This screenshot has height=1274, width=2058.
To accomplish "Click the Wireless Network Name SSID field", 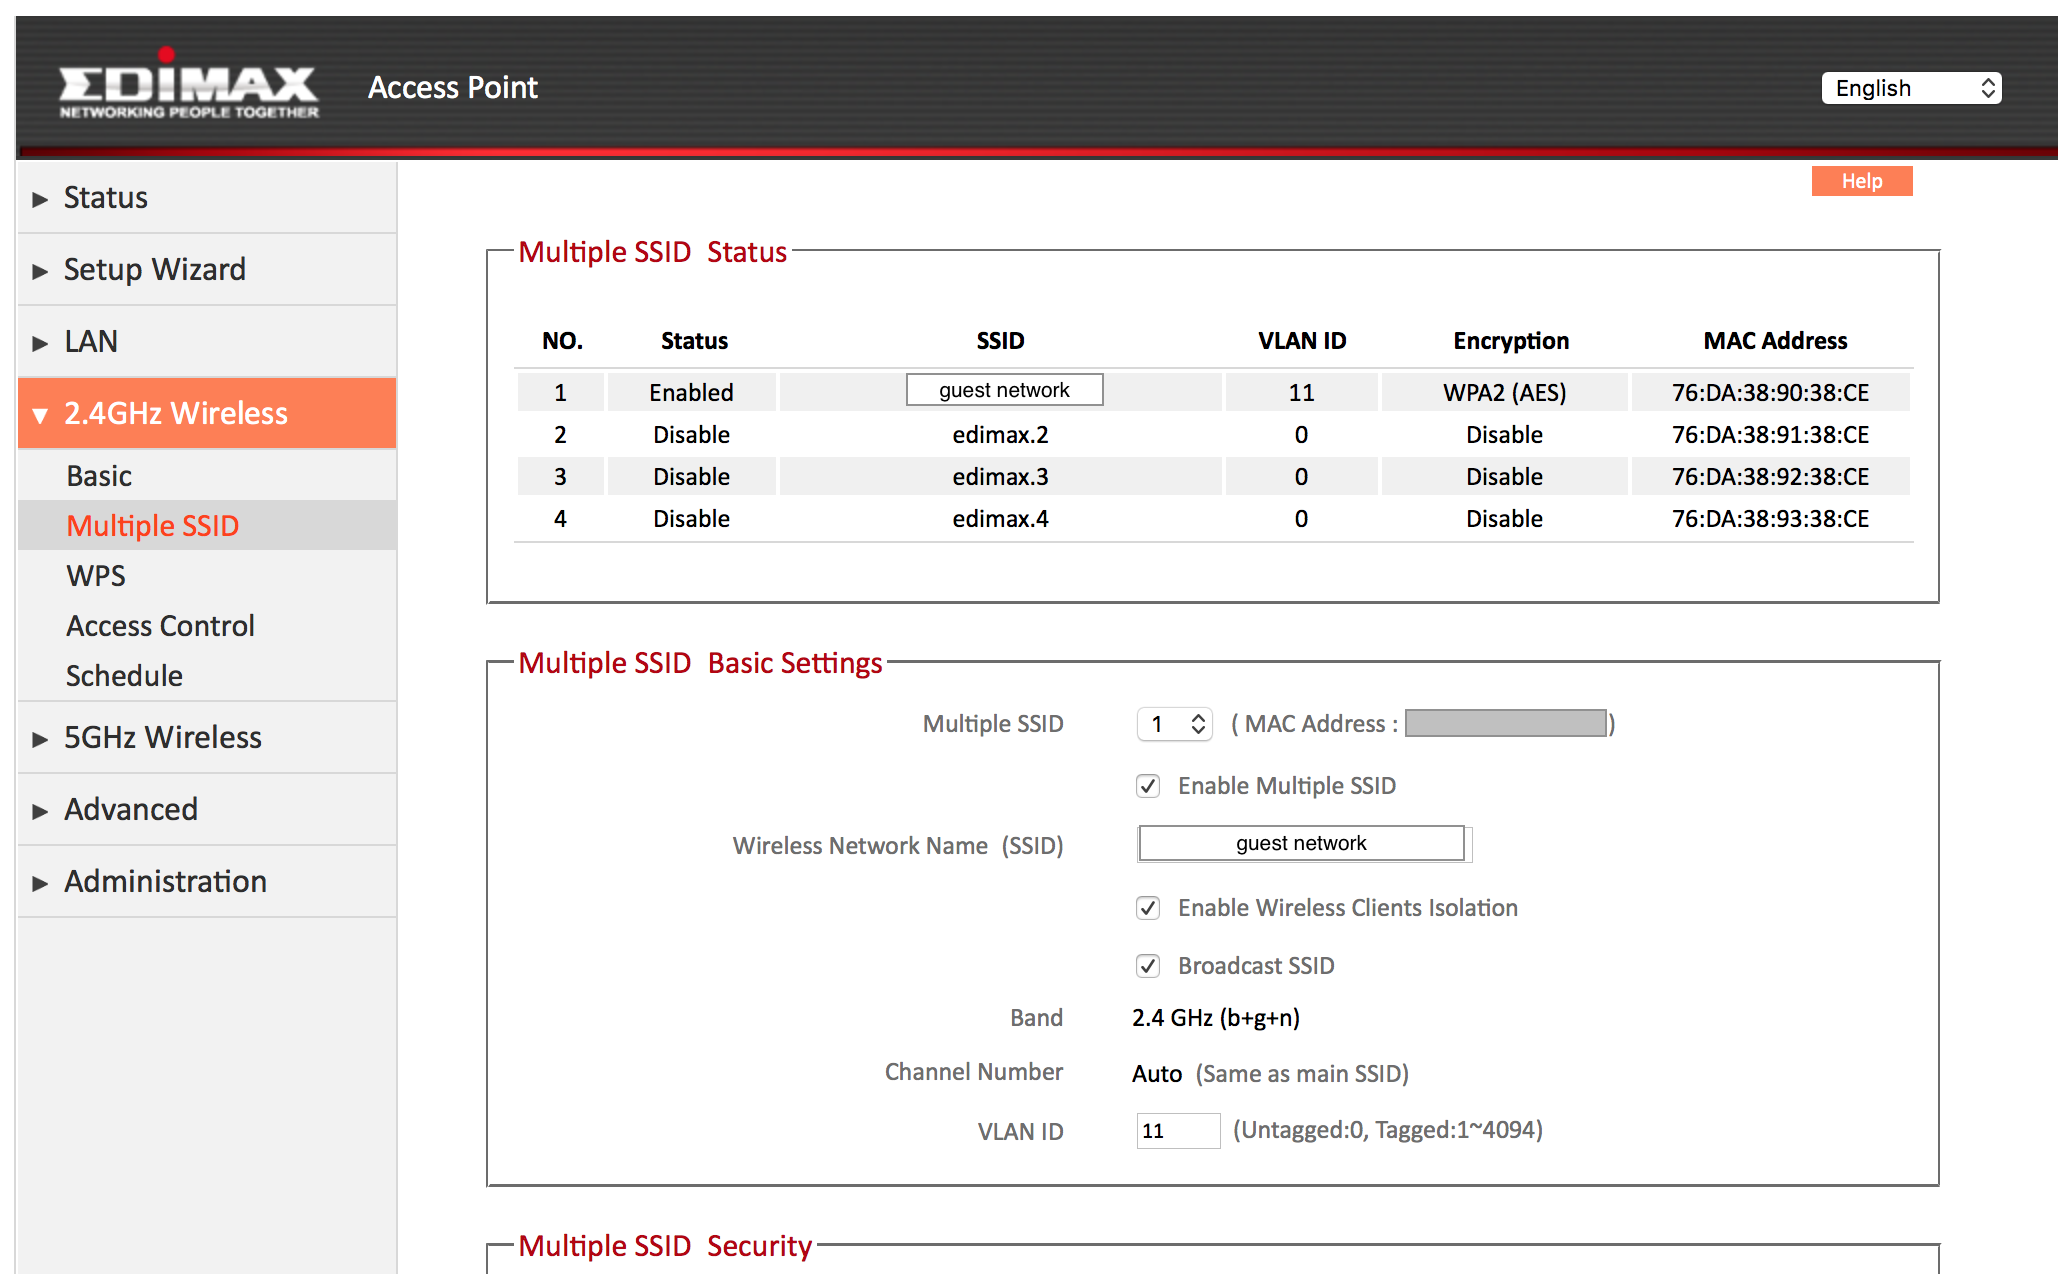I will coord(1301,843).
